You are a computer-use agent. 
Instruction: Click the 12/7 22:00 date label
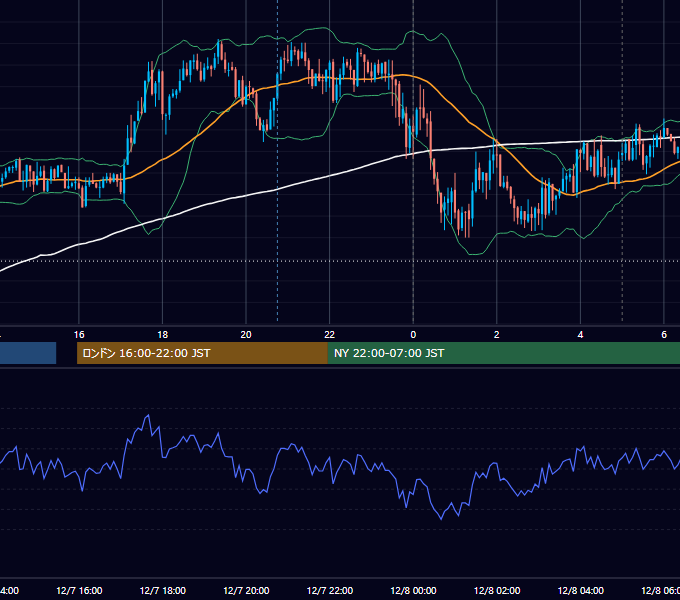tap(330, 590)
